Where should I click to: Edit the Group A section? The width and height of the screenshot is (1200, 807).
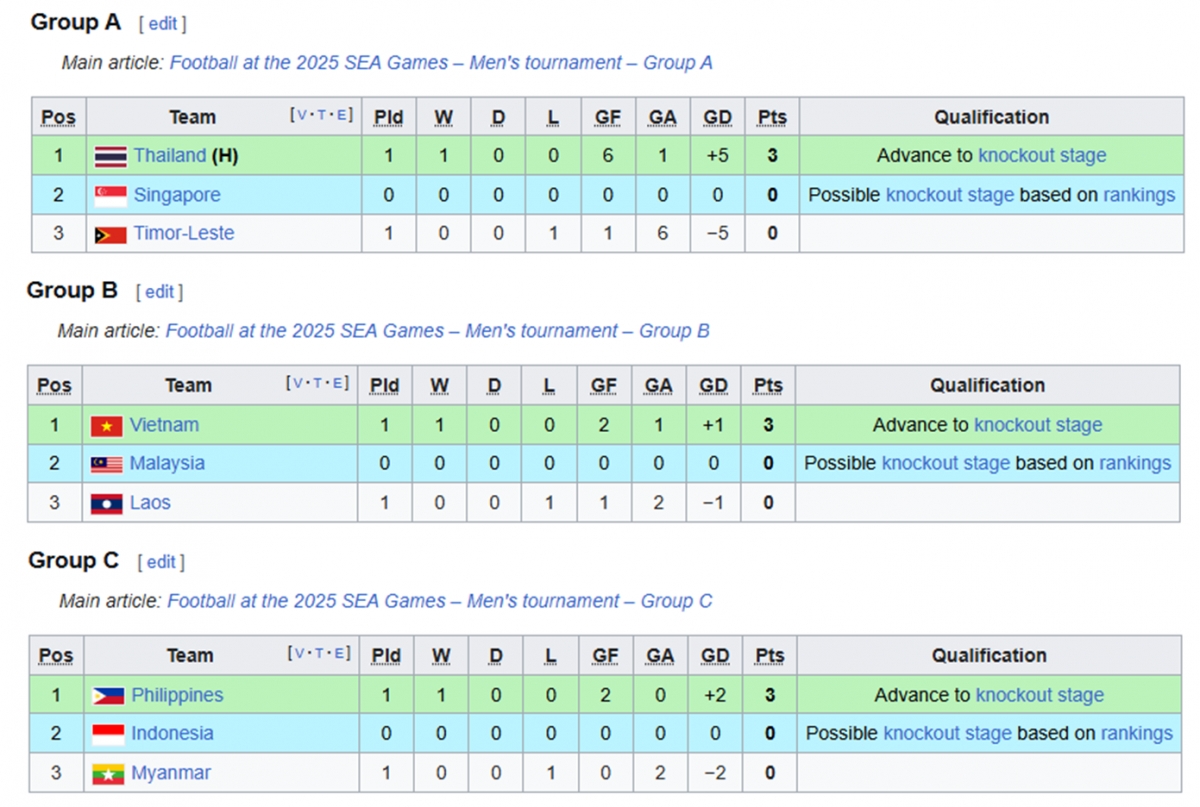162,24
